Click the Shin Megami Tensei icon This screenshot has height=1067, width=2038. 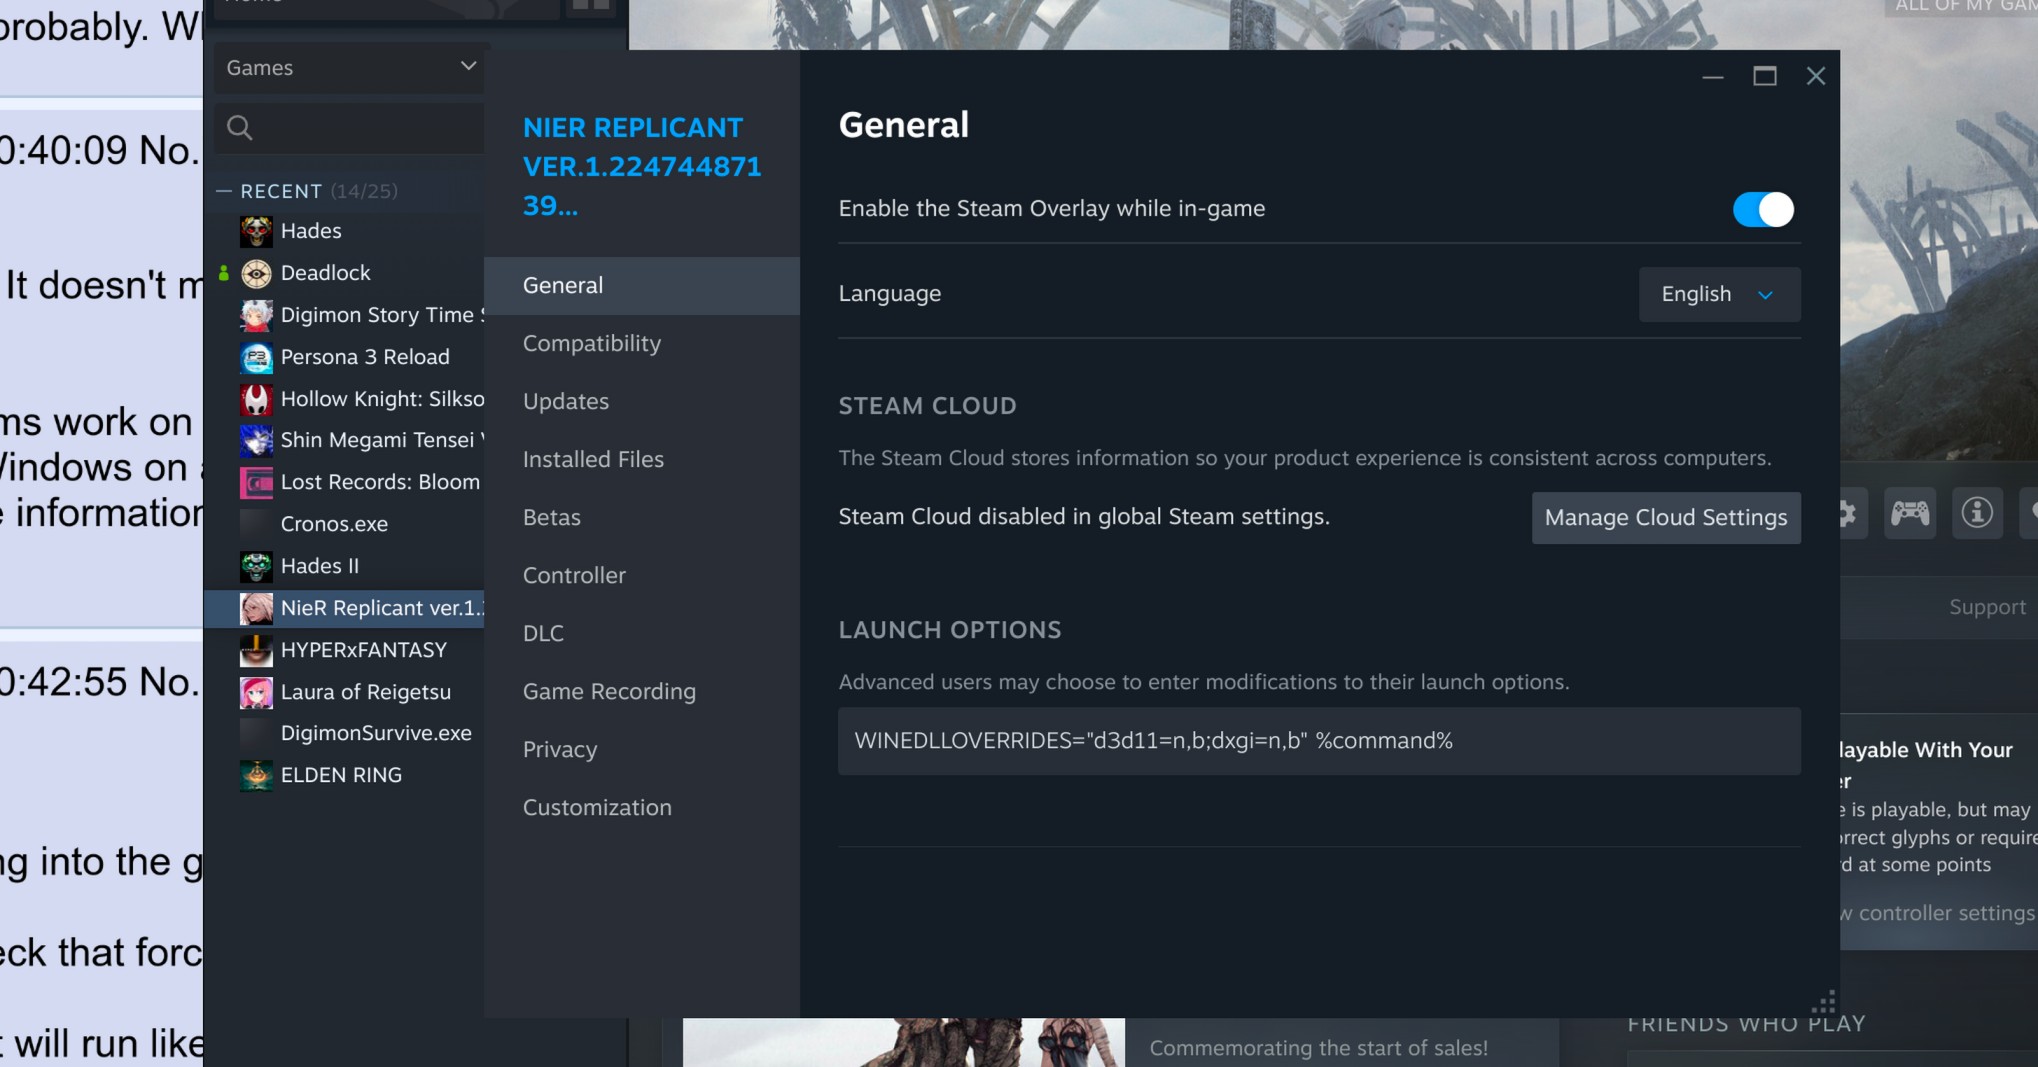coord(256,440)
